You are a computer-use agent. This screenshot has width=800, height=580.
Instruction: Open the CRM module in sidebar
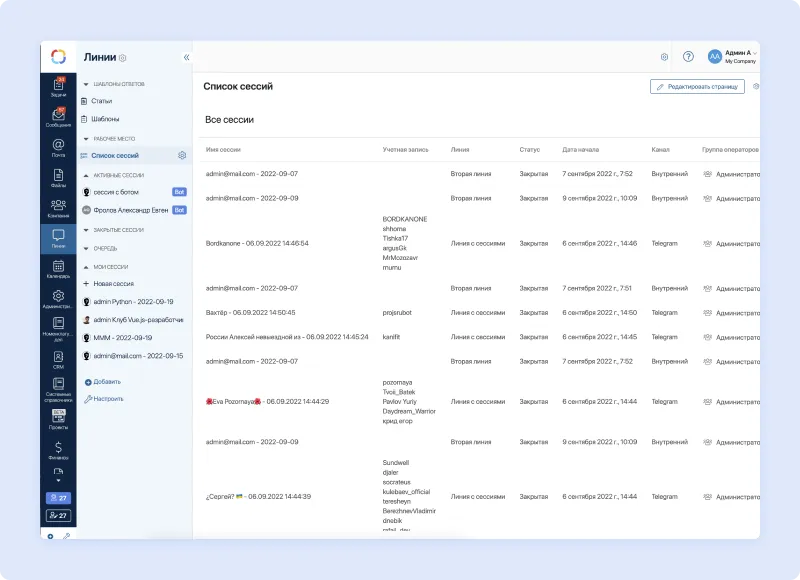pyautogui.click(x=58, y=358)
